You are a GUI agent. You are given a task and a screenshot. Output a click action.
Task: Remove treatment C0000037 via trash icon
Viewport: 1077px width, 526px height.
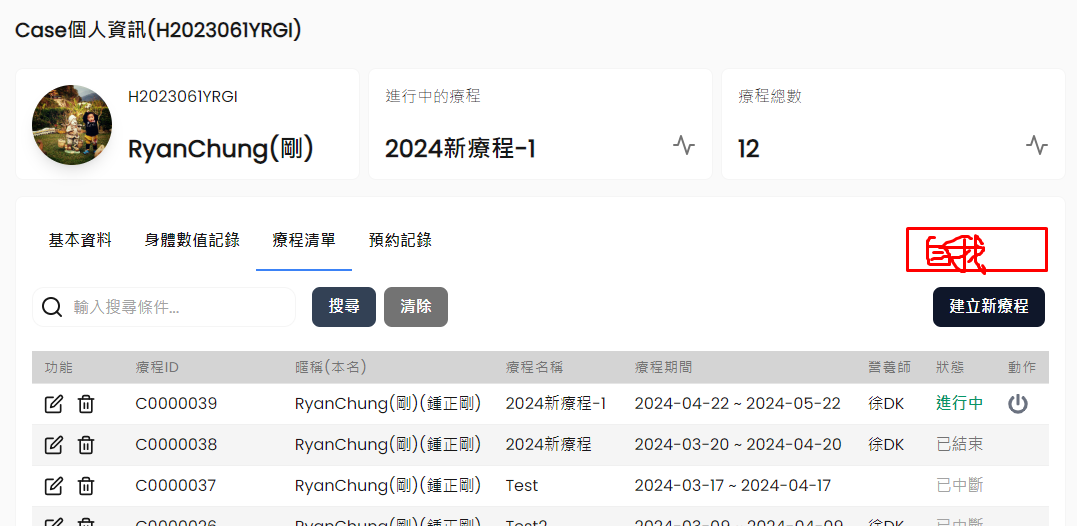click(87, 486)
